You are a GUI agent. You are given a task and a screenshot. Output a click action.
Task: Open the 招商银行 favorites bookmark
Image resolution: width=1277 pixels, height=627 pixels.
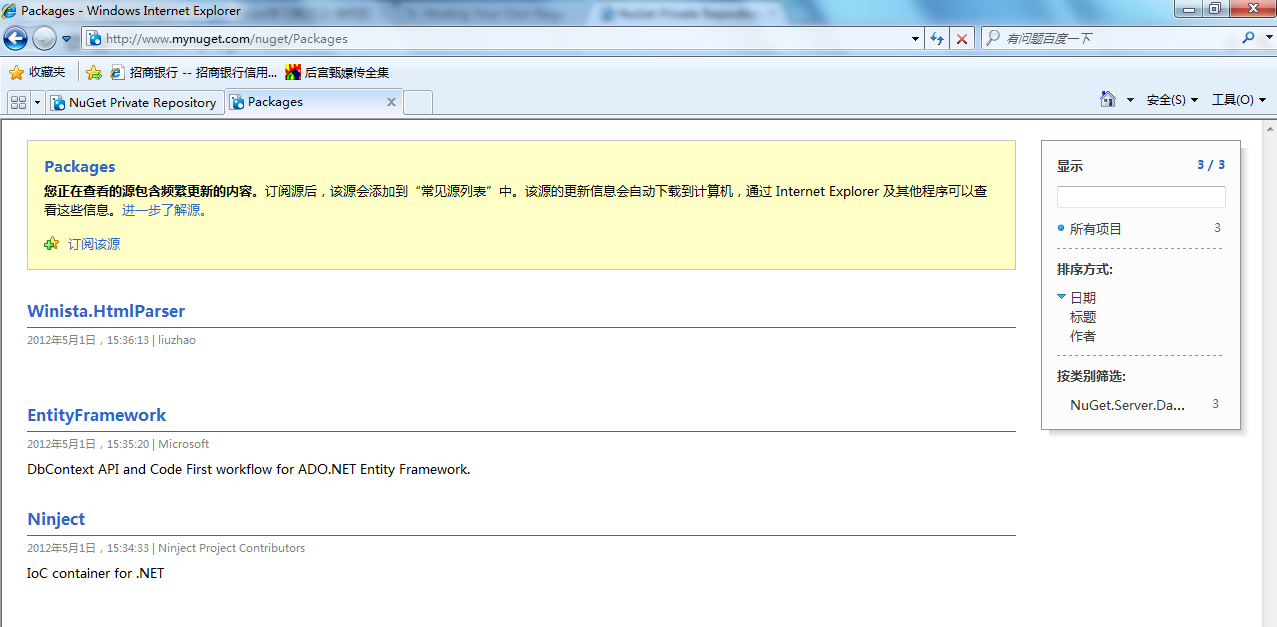click(194, 72)
